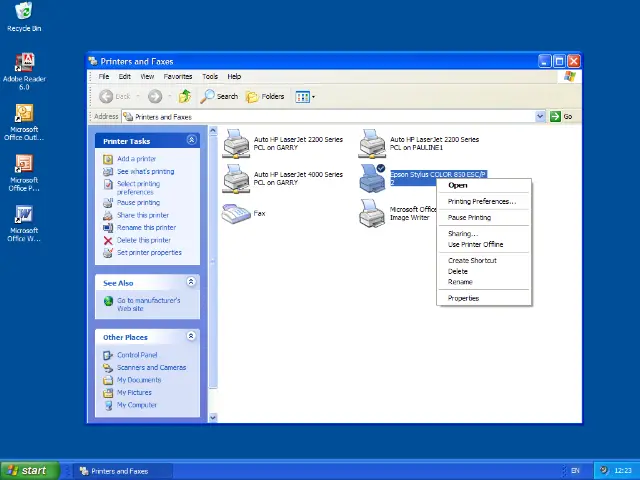The image size is (640, 480).
Task: Open the Tools menu
Action: point(210,76)
